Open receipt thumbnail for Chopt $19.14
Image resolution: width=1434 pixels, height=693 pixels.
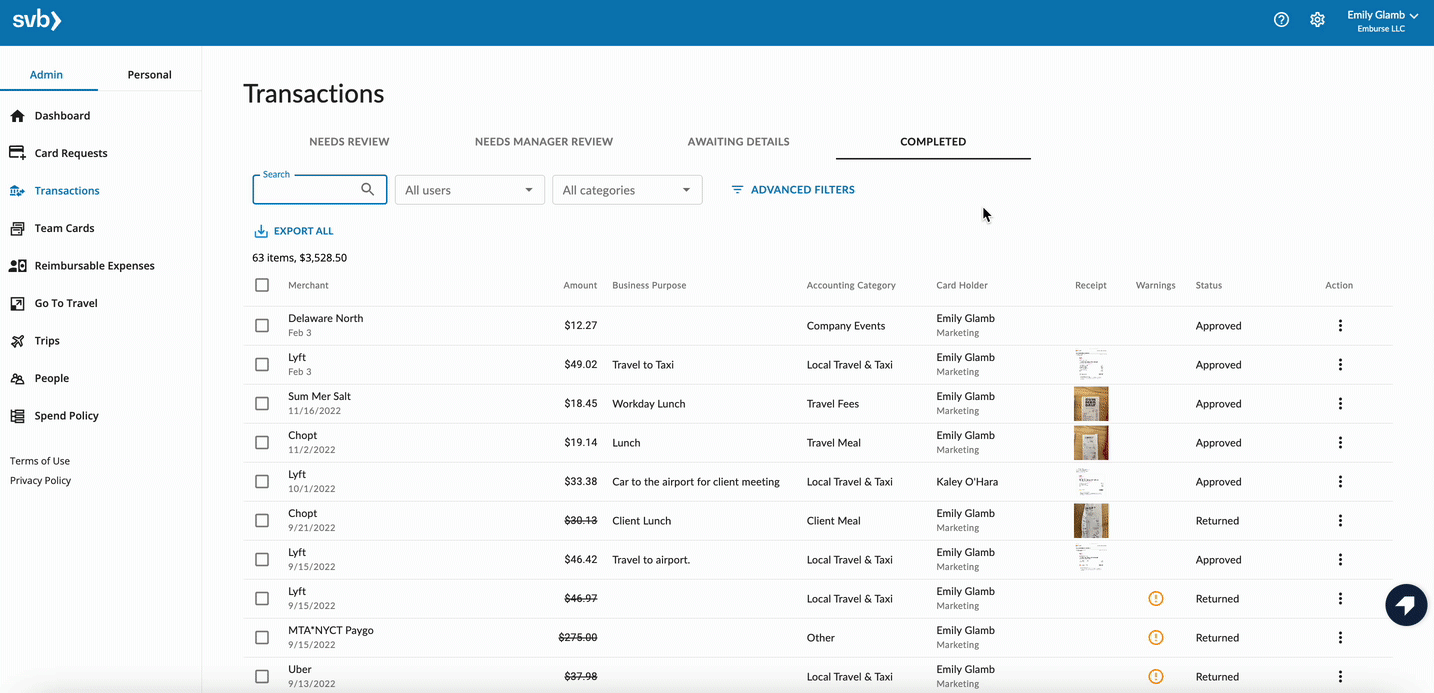(1091, 443)
